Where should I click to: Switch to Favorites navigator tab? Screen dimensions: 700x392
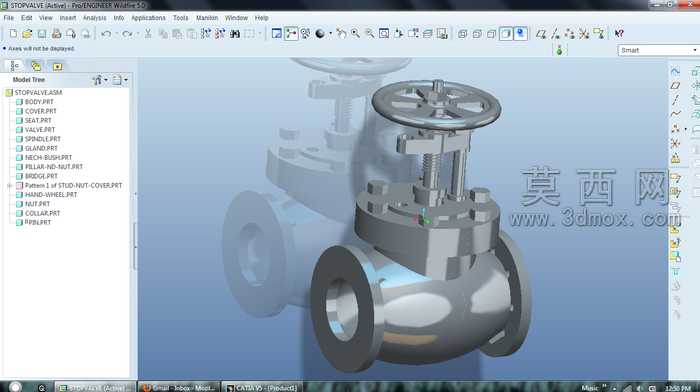coord(58,67)
